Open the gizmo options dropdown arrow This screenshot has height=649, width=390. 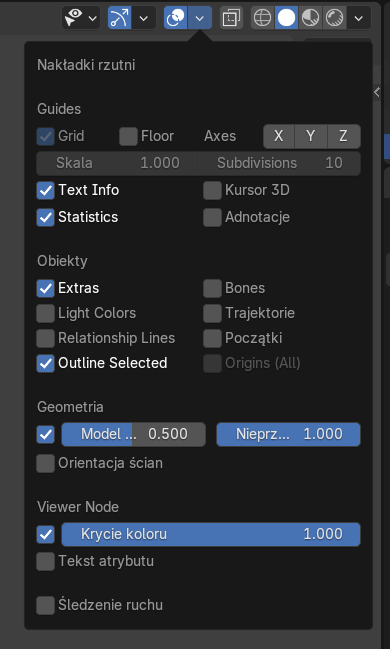coord(143,18)
